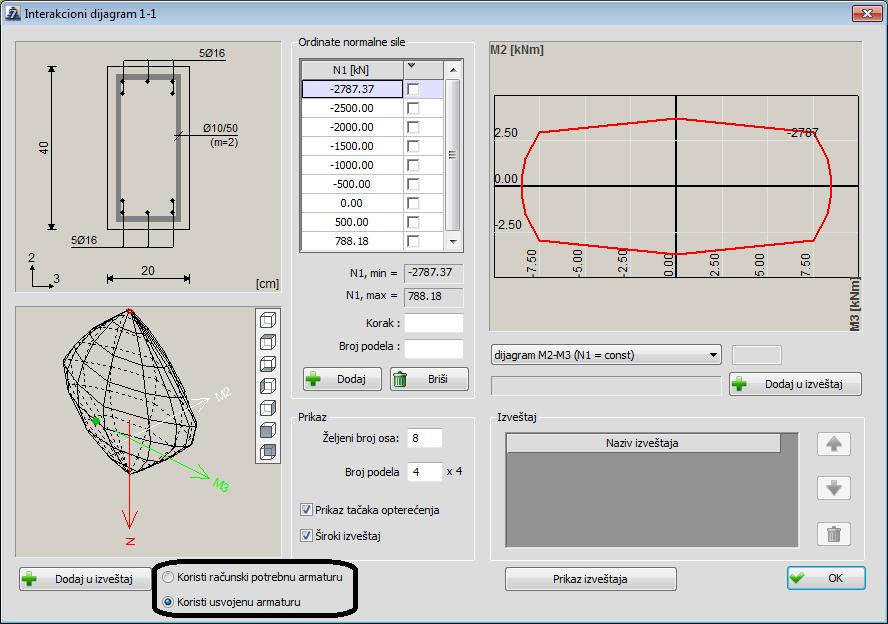Click the N1 table scrollbar down arrow

click(x=452, y=241)
